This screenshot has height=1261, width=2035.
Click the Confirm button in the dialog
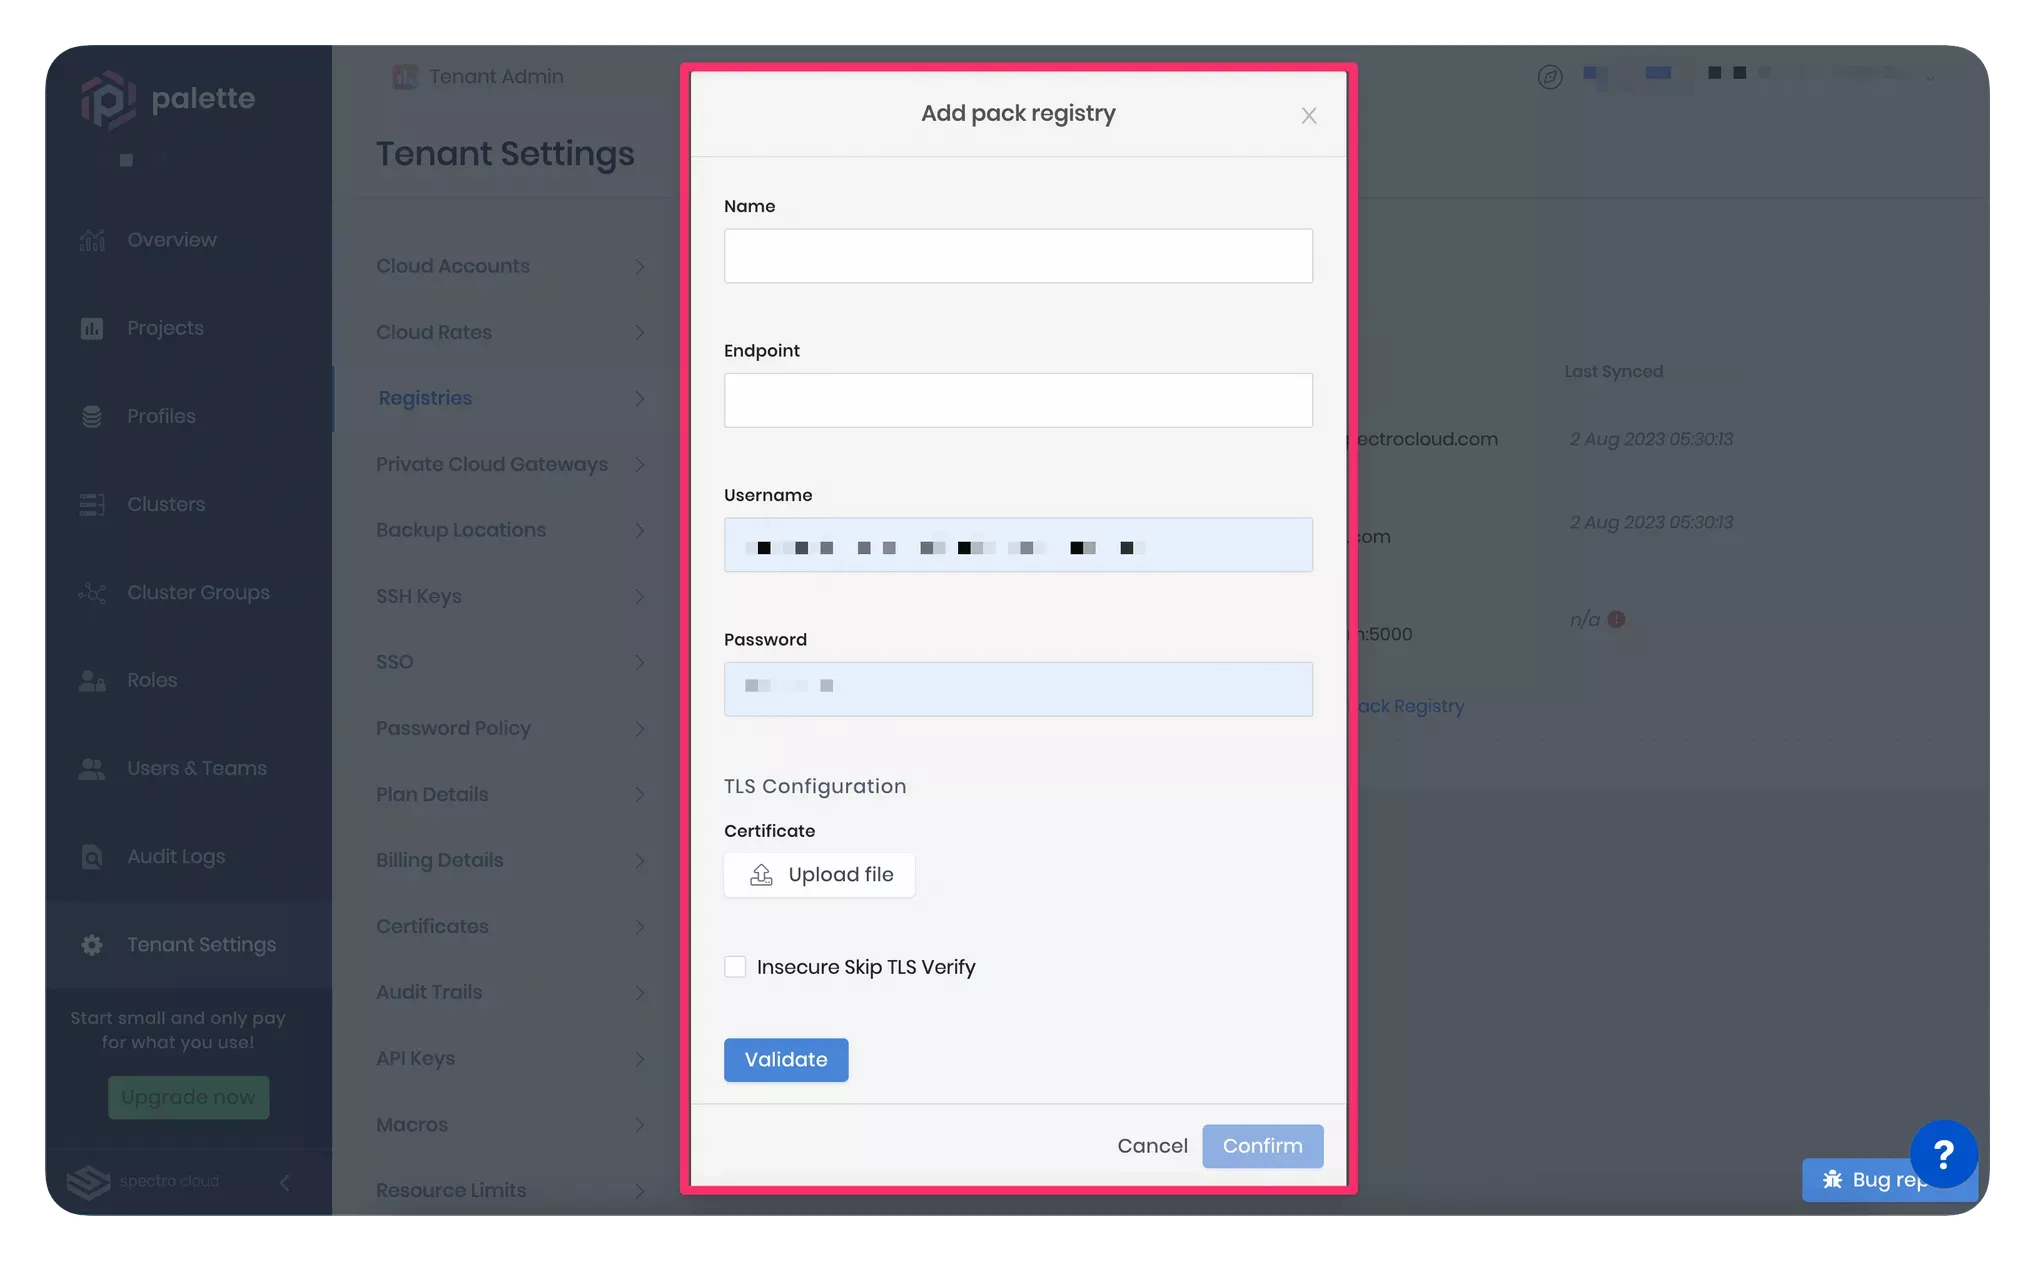1262,1146
